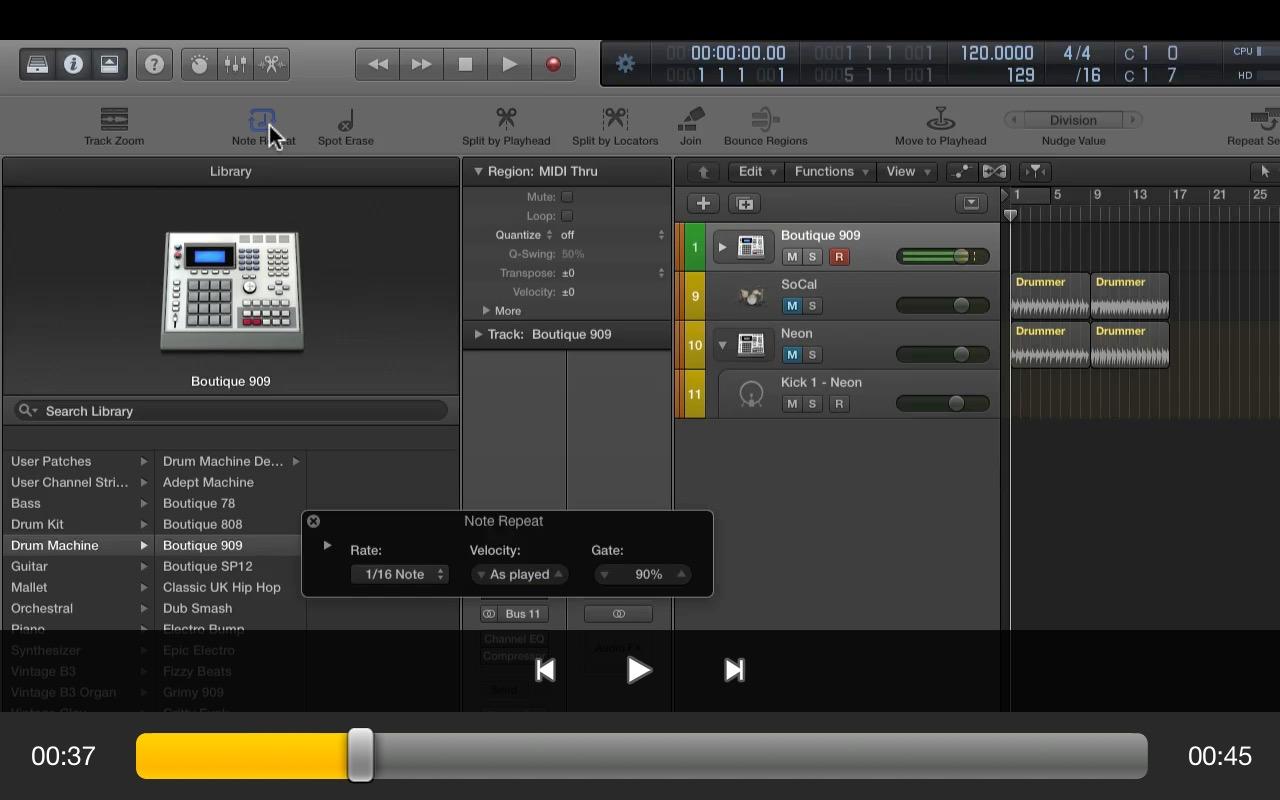Click Split by Playhead scissors icon
The image size is (1280, 800).
pos(506,120)
